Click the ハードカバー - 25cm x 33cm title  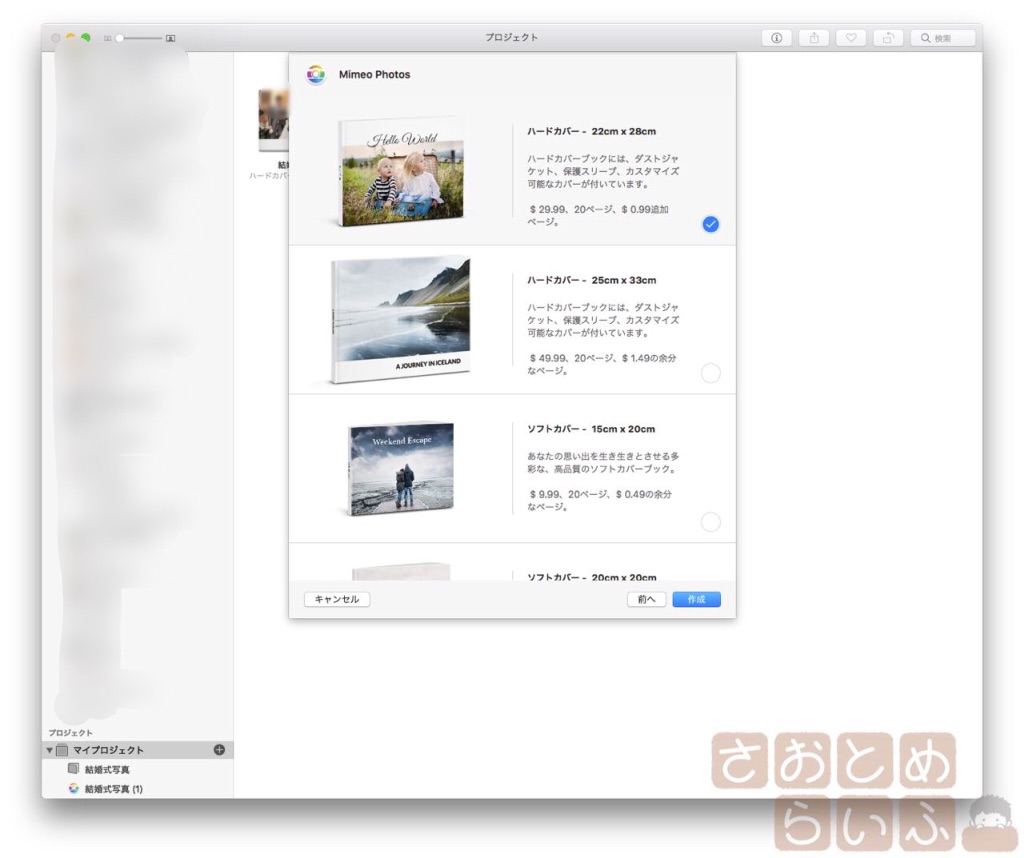tap(592, 280)
